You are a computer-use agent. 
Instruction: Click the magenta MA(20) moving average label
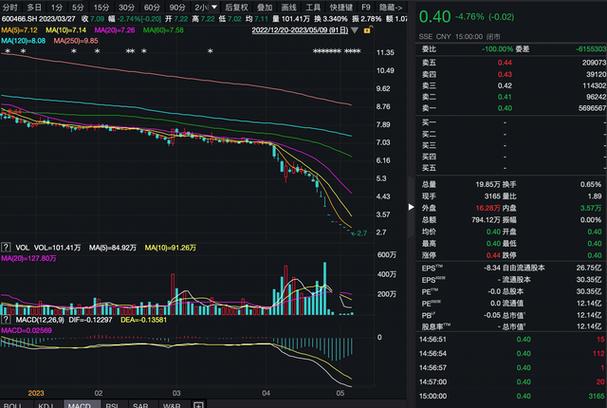pyautogui.click(x=115, y=30)
